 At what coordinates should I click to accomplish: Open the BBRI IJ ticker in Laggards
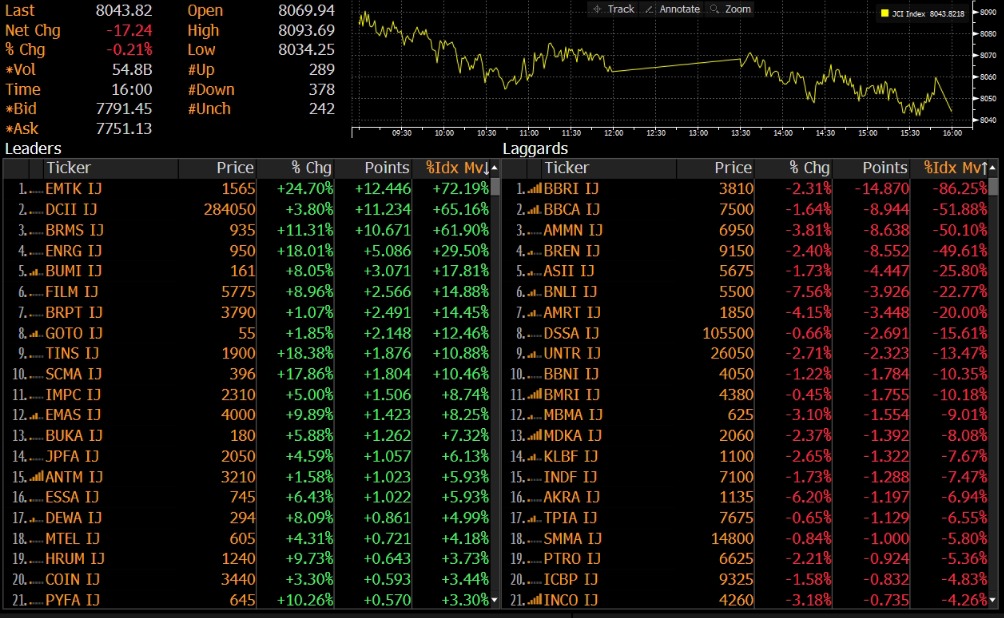click(571, 188)
